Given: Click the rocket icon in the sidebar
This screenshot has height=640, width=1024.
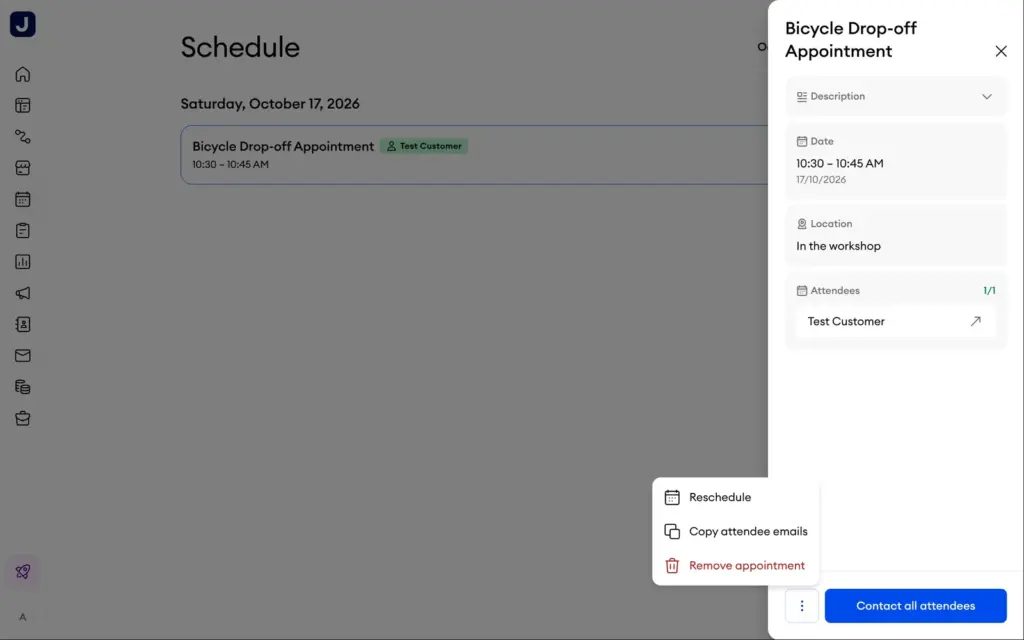Looking at the screenshot, I should 23,571.
